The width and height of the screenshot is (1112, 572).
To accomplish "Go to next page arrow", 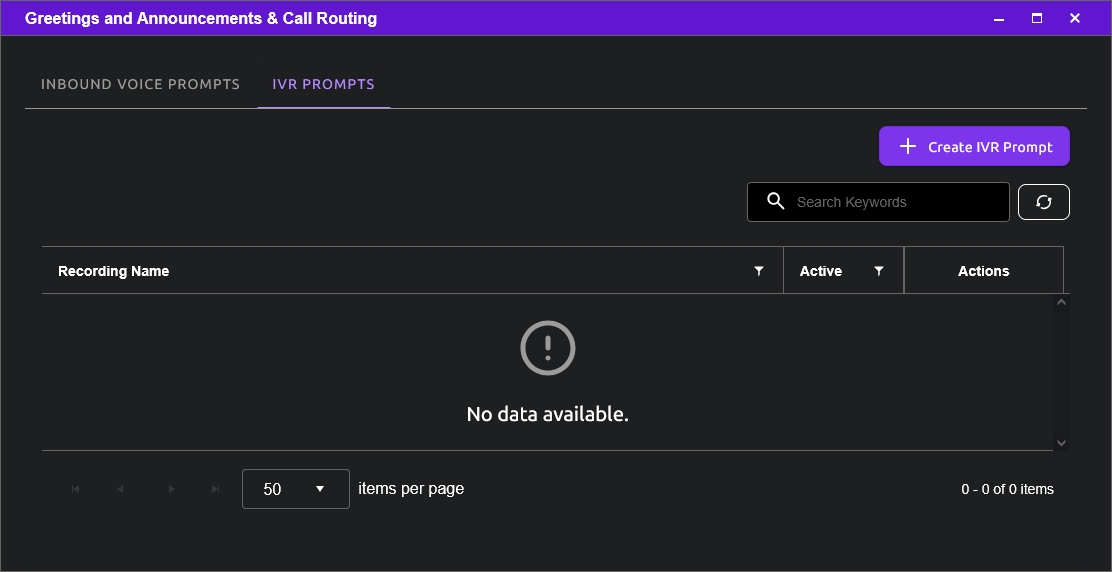I will point(171,489).
